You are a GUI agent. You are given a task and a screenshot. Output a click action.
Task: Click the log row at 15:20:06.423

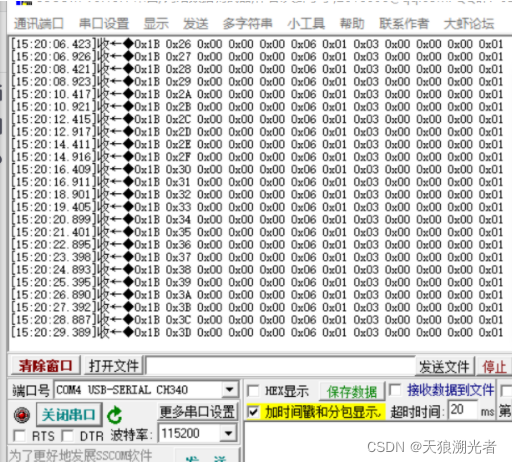(257, 44)
